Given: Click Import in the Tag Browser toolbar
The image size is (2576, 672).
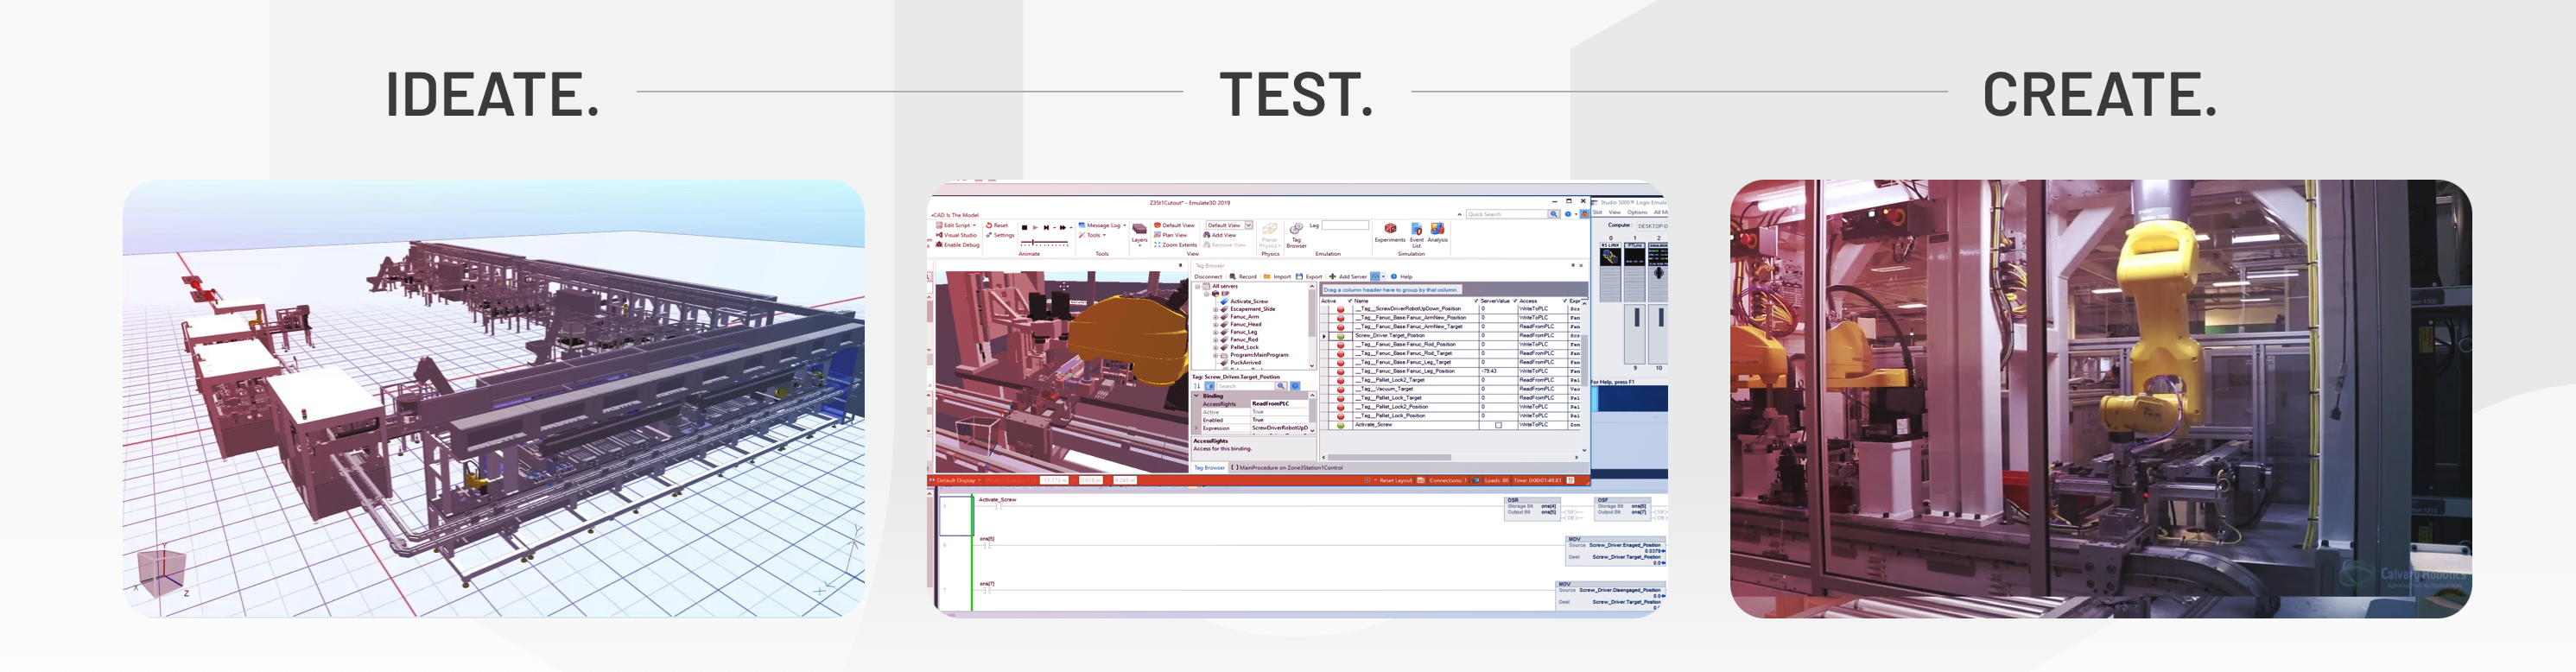Looking at the screenshot, I should (1277, 276).
